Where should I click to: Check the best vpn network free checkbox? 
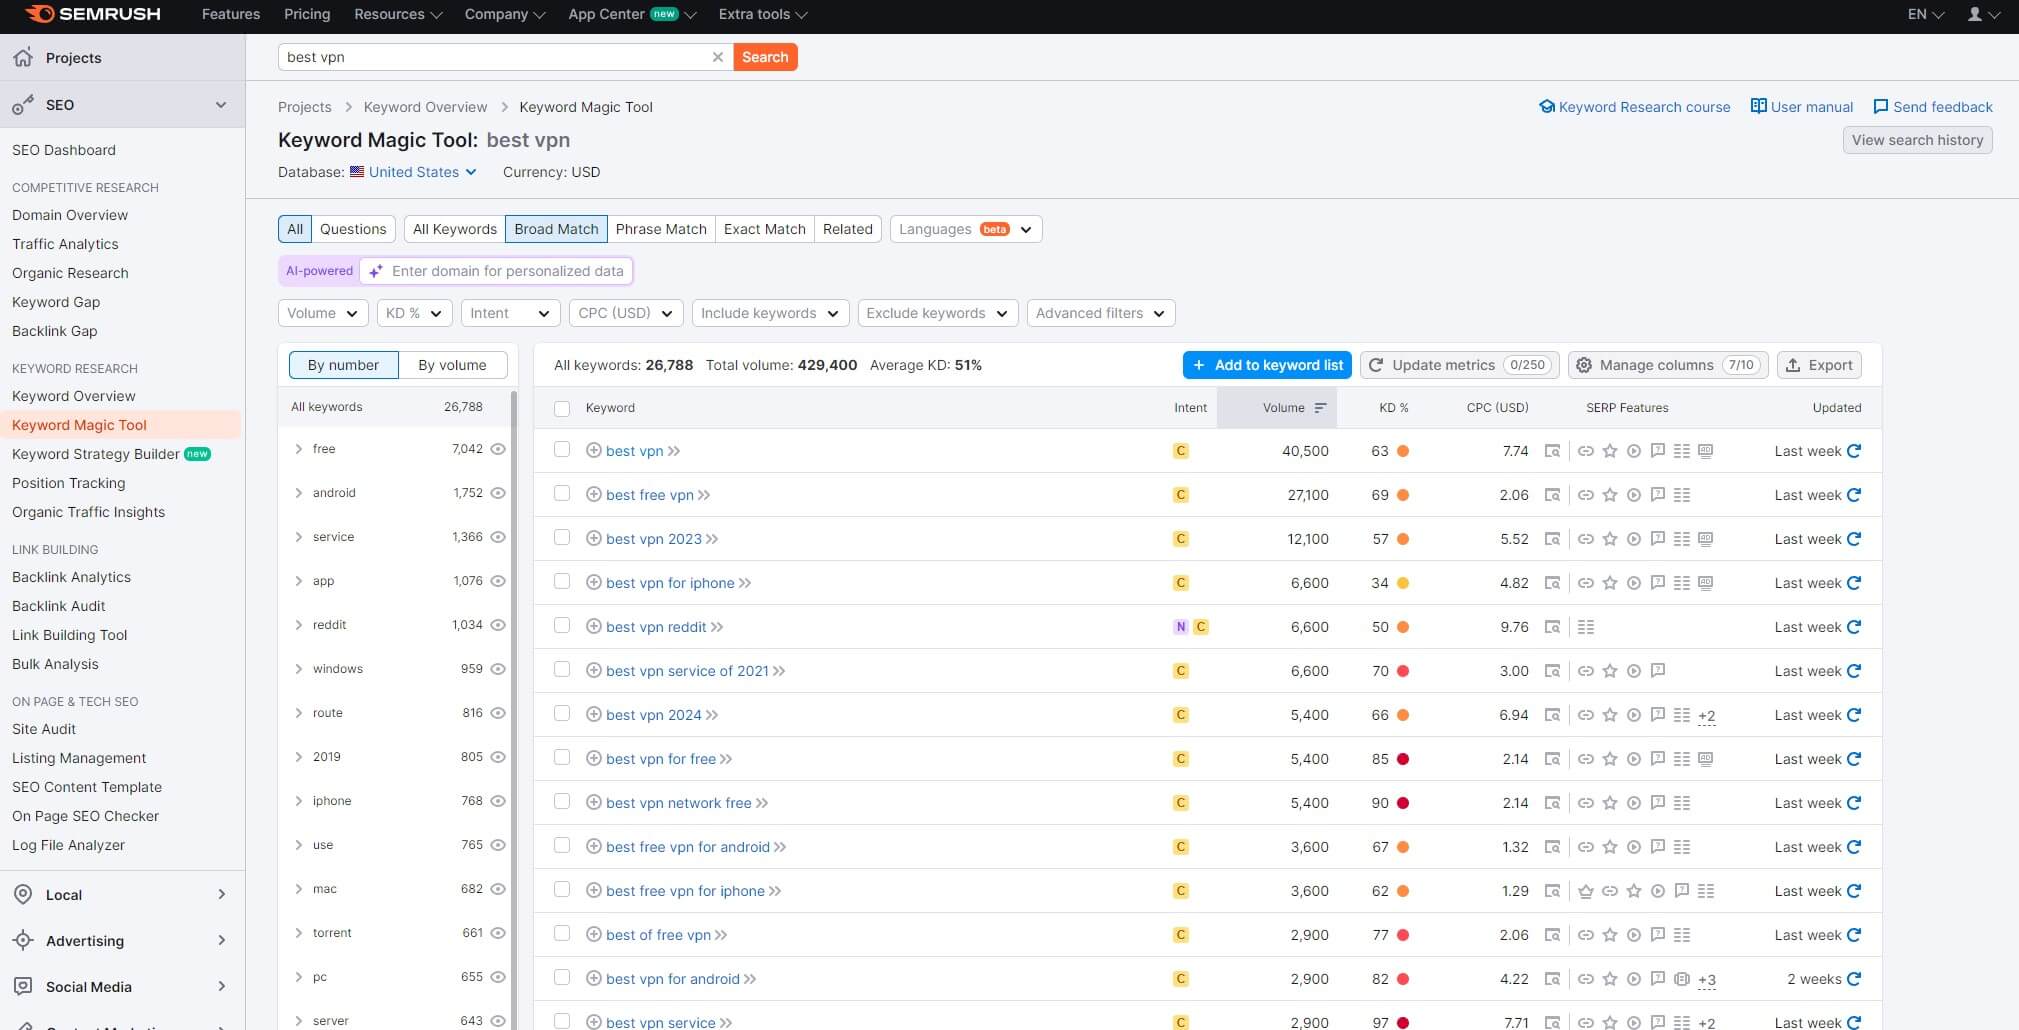[562, 802]
